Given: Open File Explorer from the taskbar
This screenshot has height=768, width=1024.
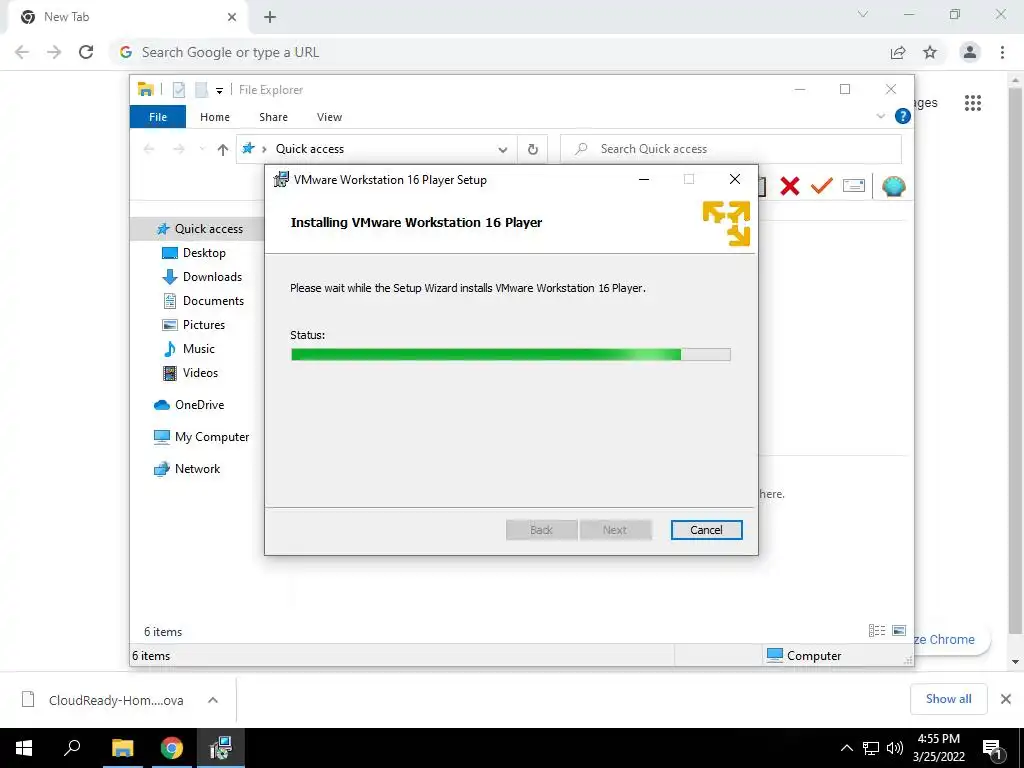Looking at the screenshot, I should pyautogui.click(x=122, y=748).
